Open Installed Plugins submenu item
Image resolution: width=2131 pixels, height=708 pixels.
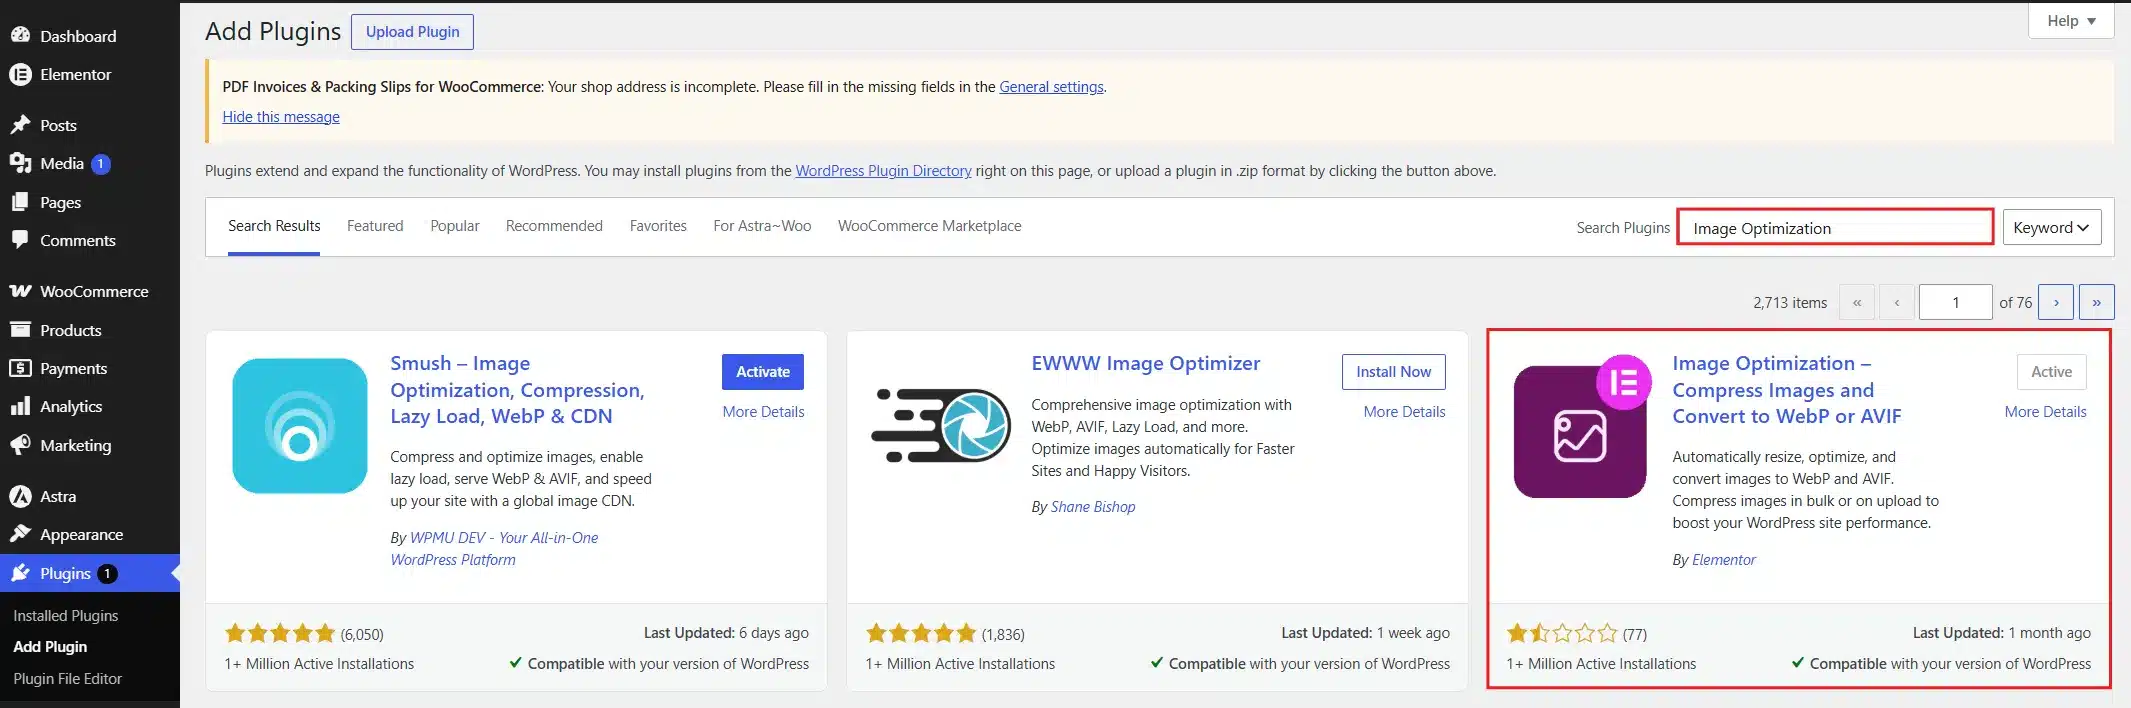66,616
